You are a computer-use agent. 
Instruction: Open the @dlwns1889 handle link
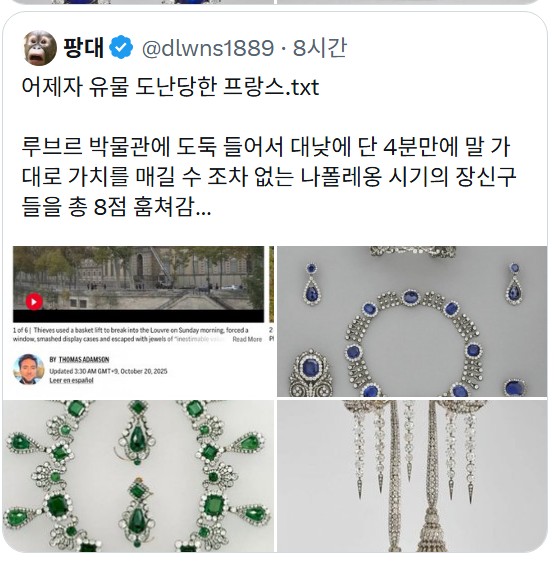(208, 48)
